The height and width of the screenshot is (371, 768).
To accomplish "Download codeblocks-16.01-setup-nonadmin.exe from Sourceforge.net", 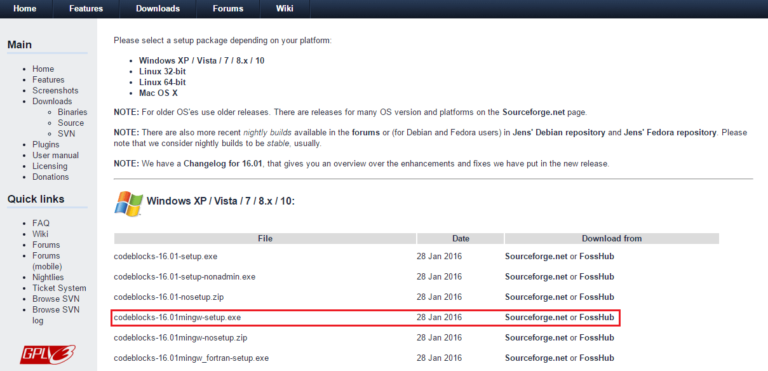I will (536, 277).
